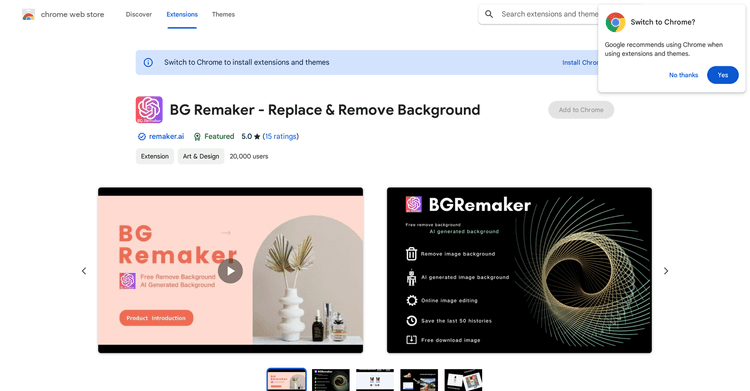
Task: Click the Art & Design category chip
Action: pyautogui.click(x=201, y=156)
